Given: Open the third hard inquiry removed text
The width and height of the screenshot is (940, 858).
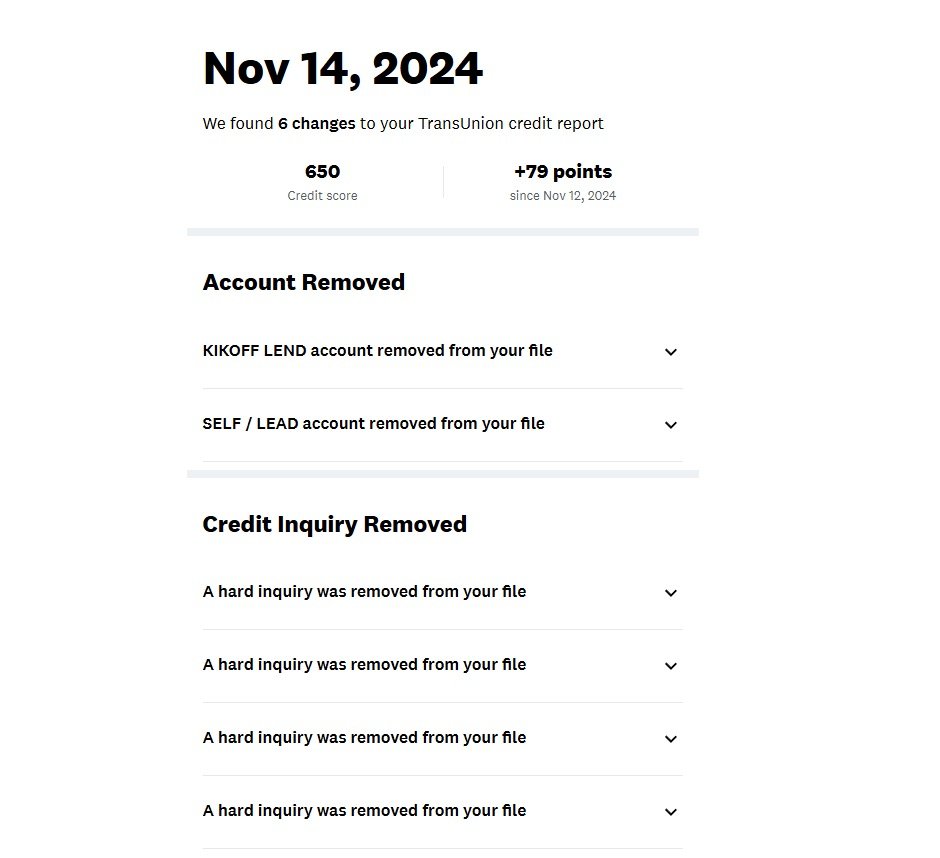Looking at the screenshot, I should tap(364, 738).
